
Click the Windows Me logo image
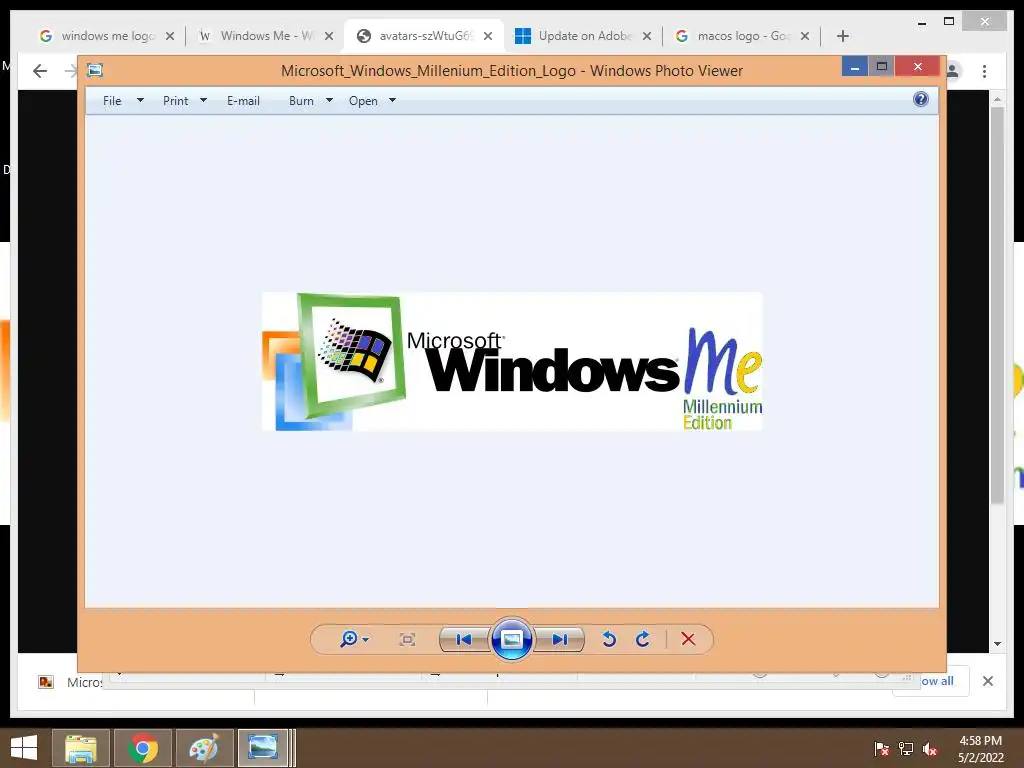(512, 362)
